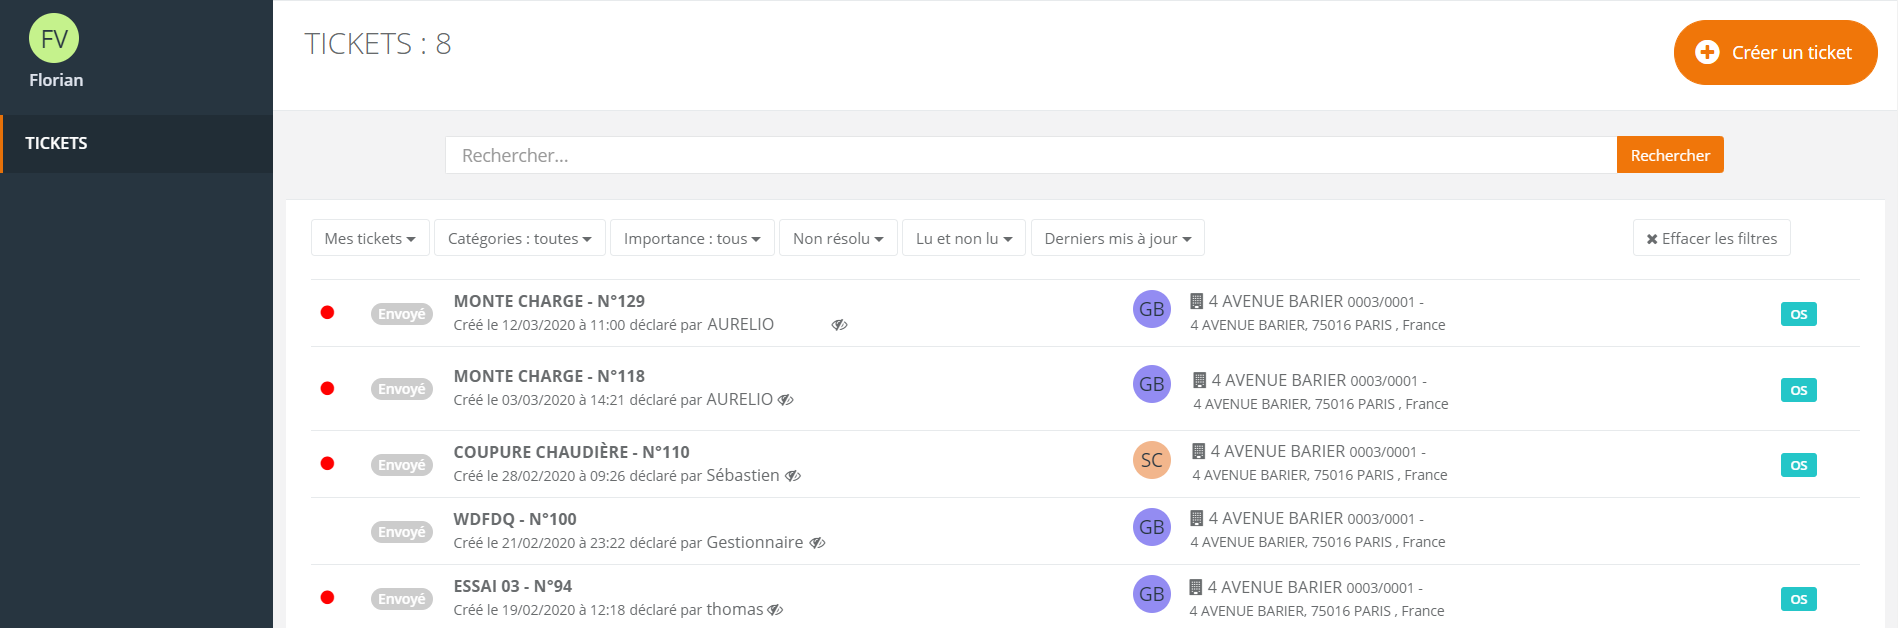
Task: Click the unread eye icon on ticket N°110
Action: [x=793, y=476]
